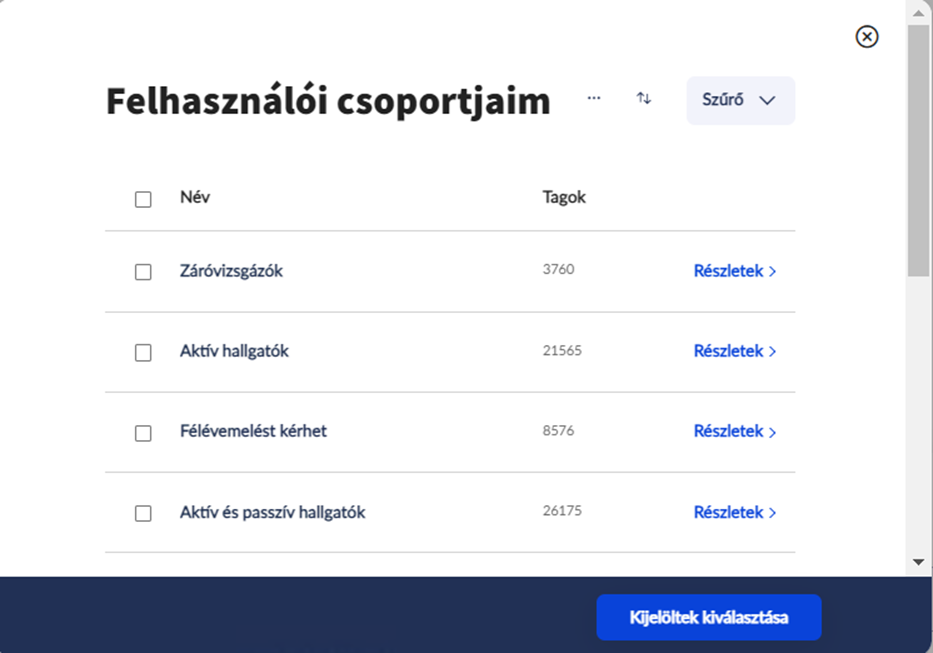The height and width of the screenshot is (653, 933).
Task: Click the vertical scrollbar thumb
Action: coord(919,150)
